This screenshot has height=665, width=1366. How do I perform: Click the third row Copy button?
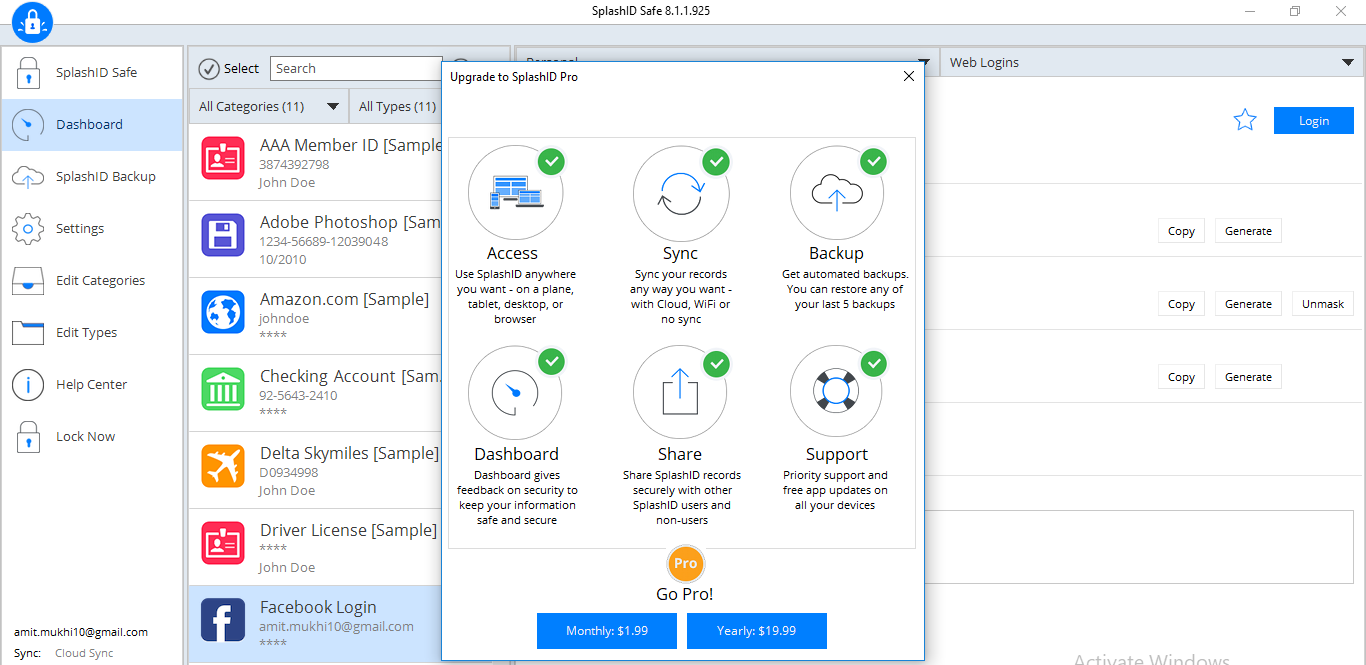pos(1181,377)
